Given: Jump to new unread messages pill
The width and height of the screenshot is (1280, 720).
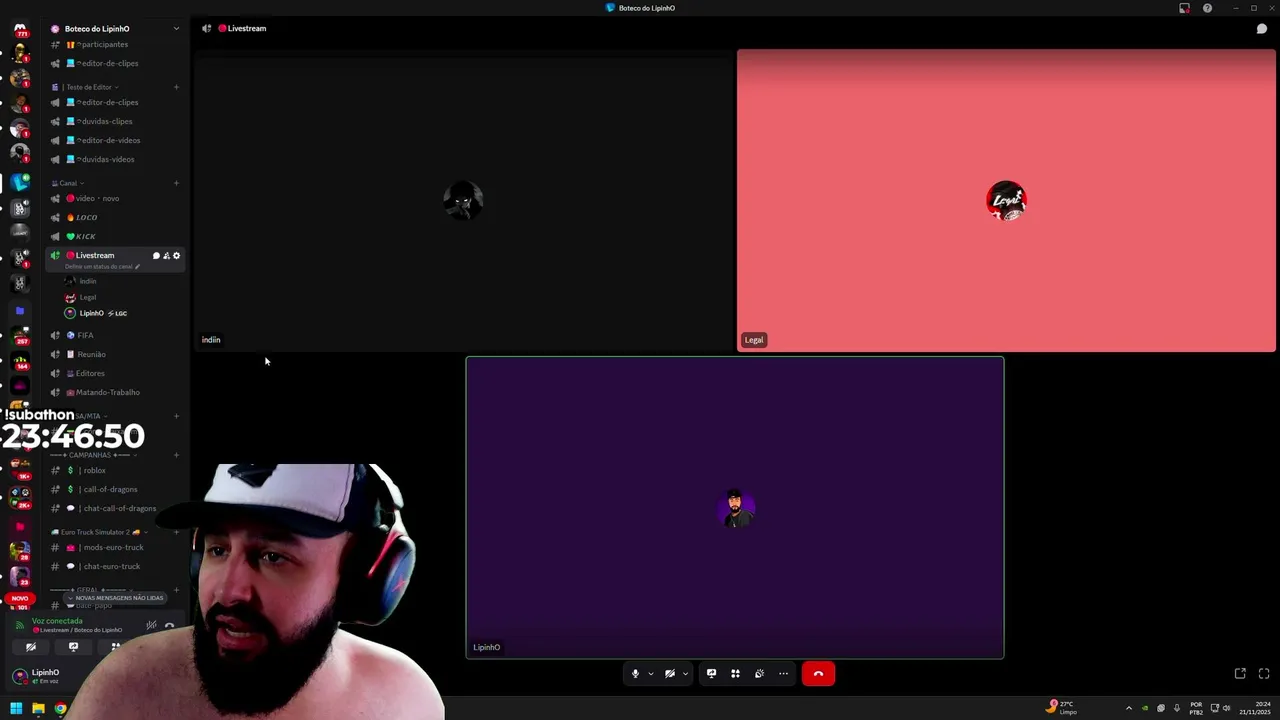Looking at the screenshot, I should pyautogui.click(x=115, y=598).
